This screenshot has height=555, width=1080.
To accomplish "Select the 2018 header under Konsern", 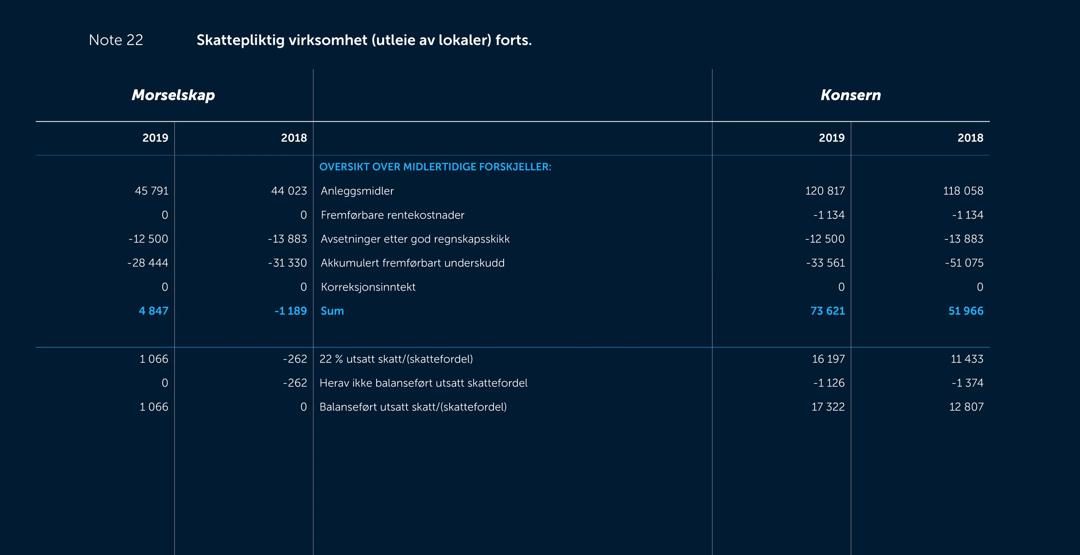I will [970, 138].
